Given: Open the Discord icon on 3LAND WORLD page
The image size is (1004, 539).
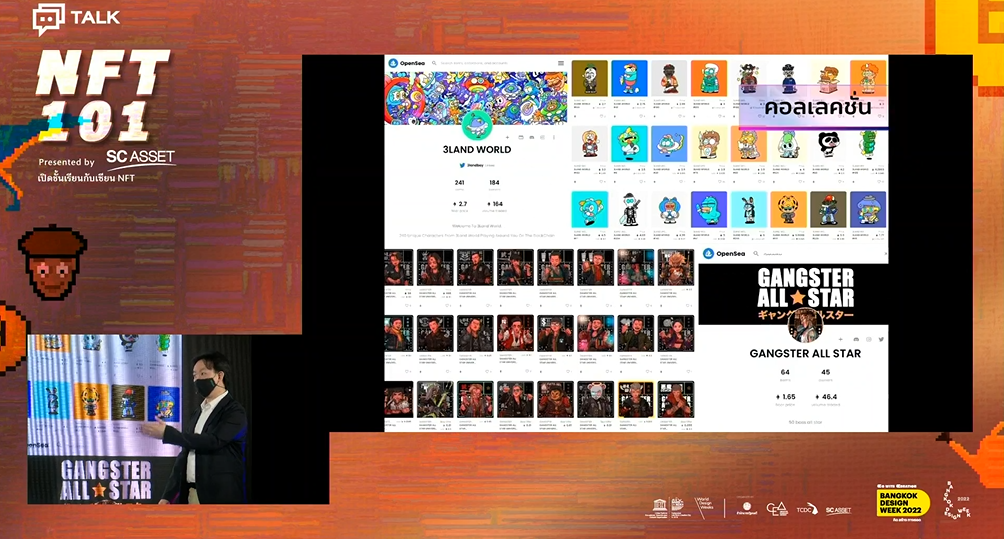Looking at the screenshot, I should (531, 137).
